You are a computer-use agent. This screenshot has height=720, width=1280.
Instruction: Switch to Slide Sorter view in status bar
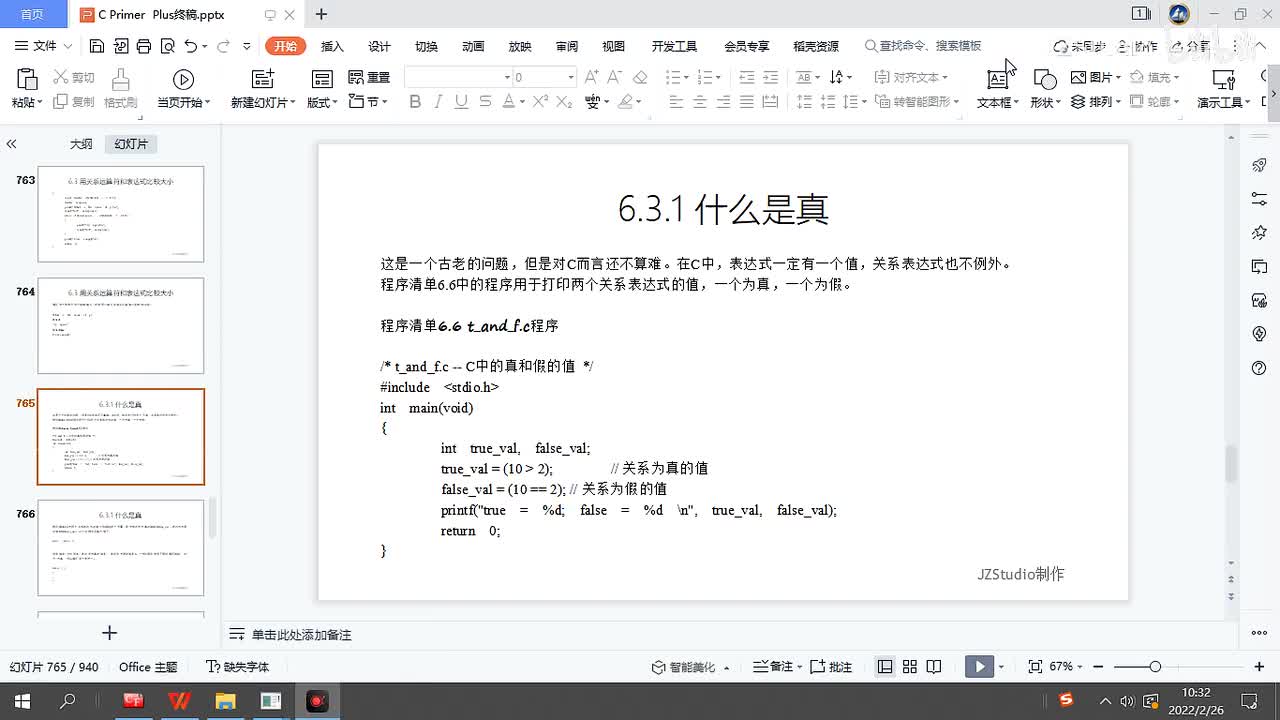tap(910, 666)
